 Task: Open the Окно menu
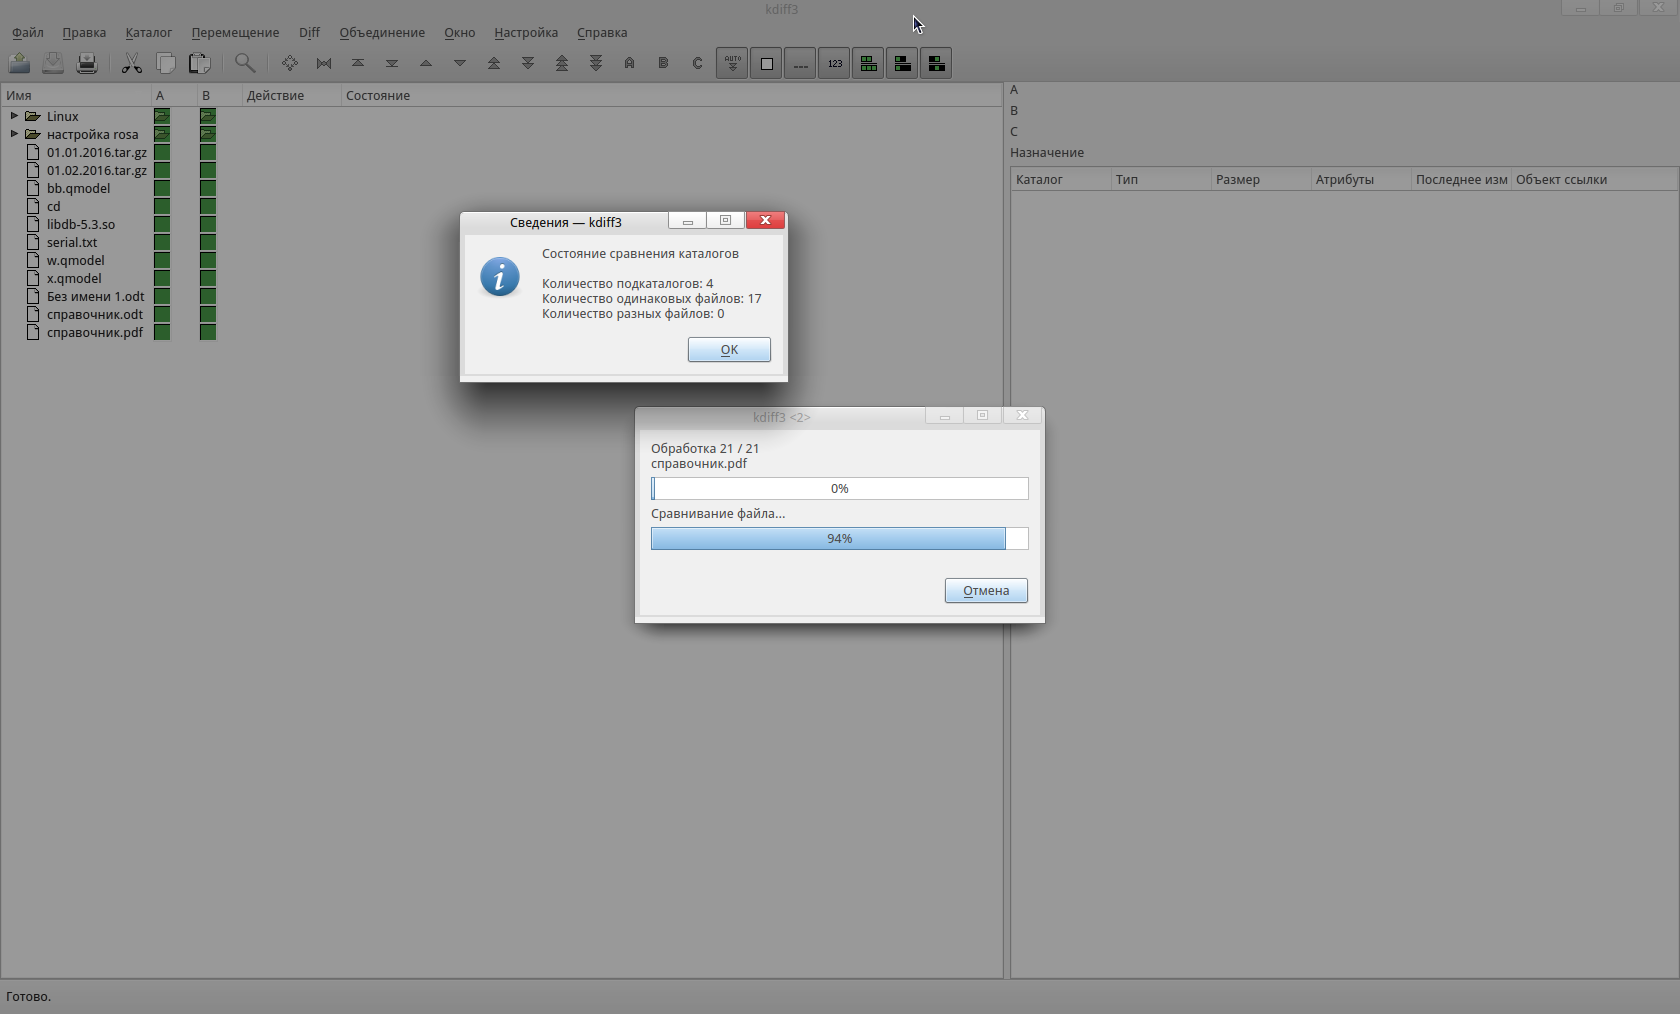[460, 32]
